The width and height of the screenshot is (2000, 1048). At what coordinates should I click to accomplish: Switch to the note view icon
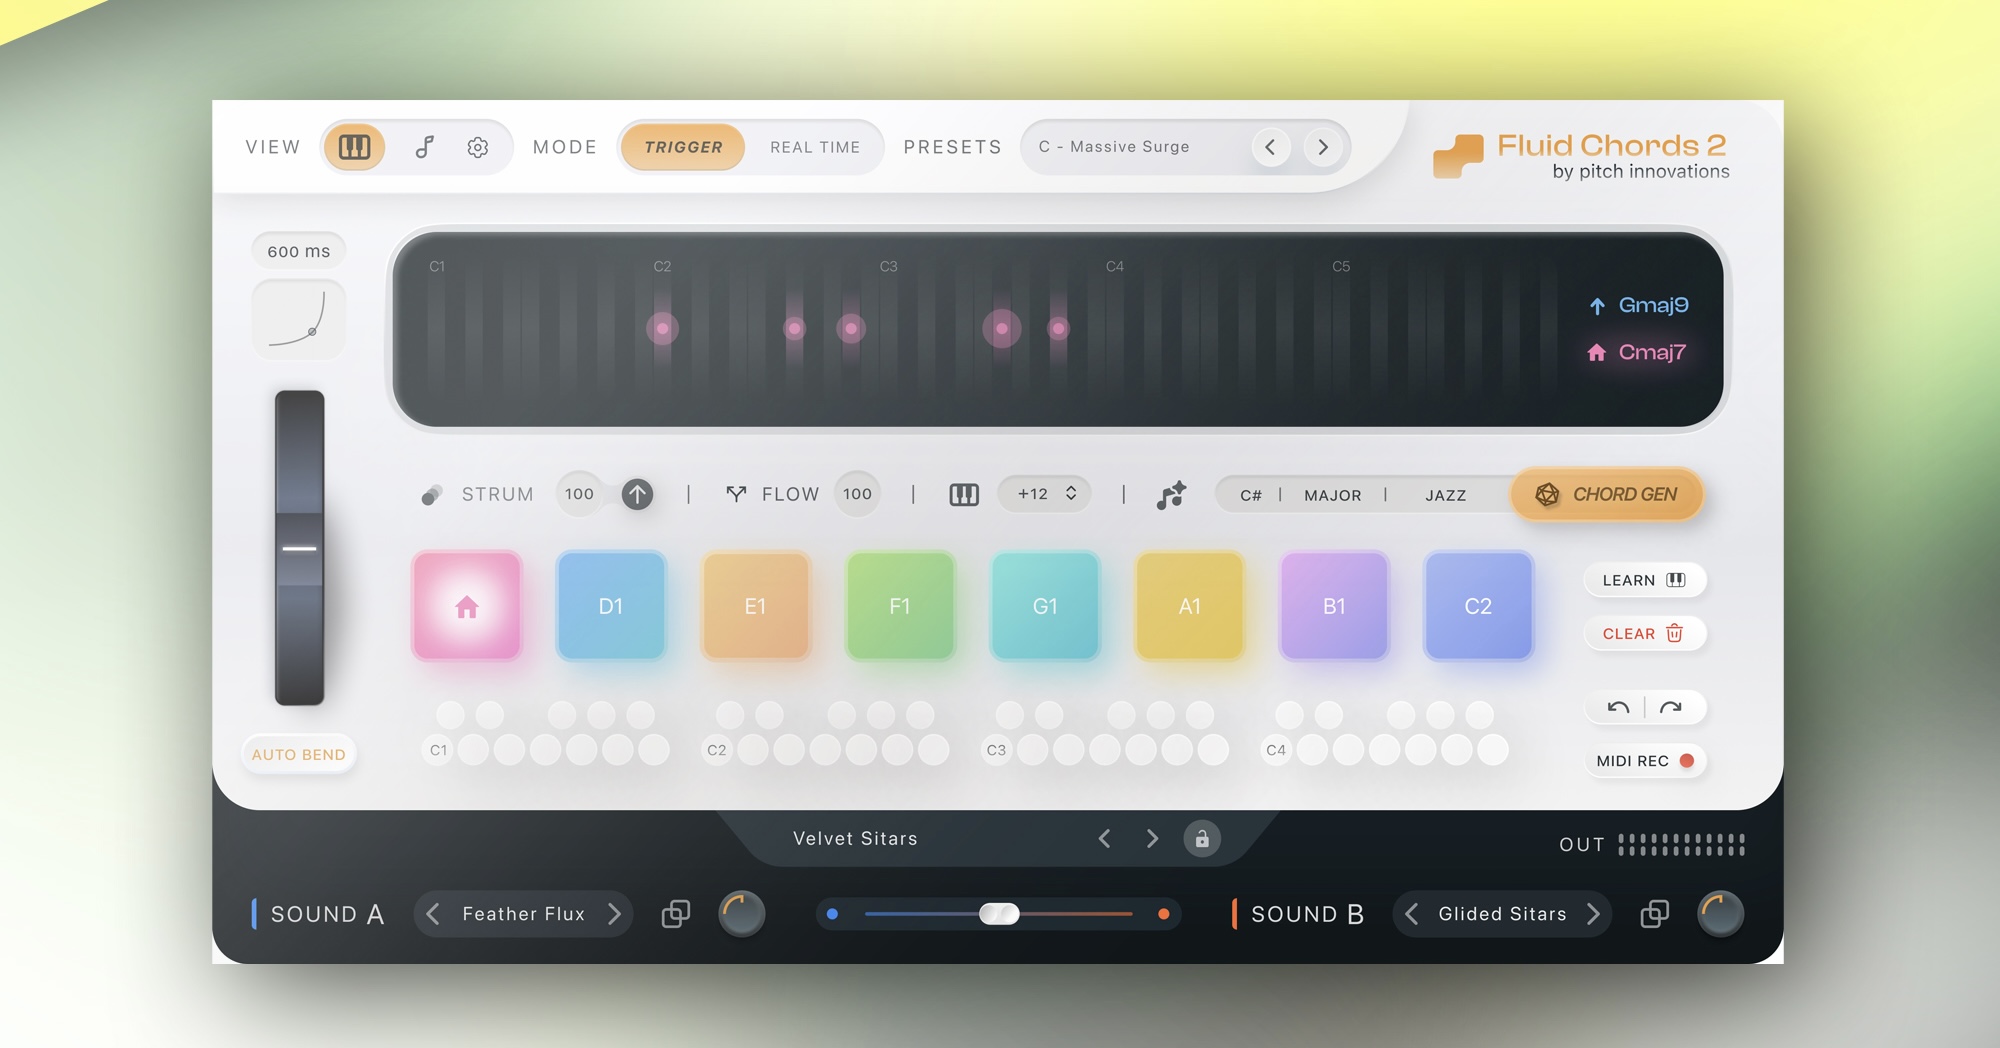pos(424,147)
